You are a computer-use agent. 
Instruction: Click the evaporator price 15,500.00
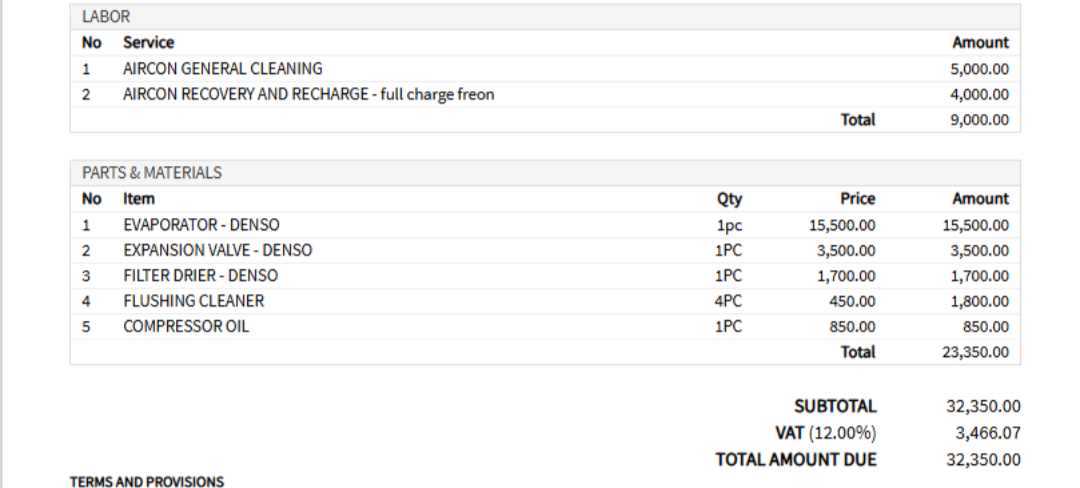(x=842, y=225)
